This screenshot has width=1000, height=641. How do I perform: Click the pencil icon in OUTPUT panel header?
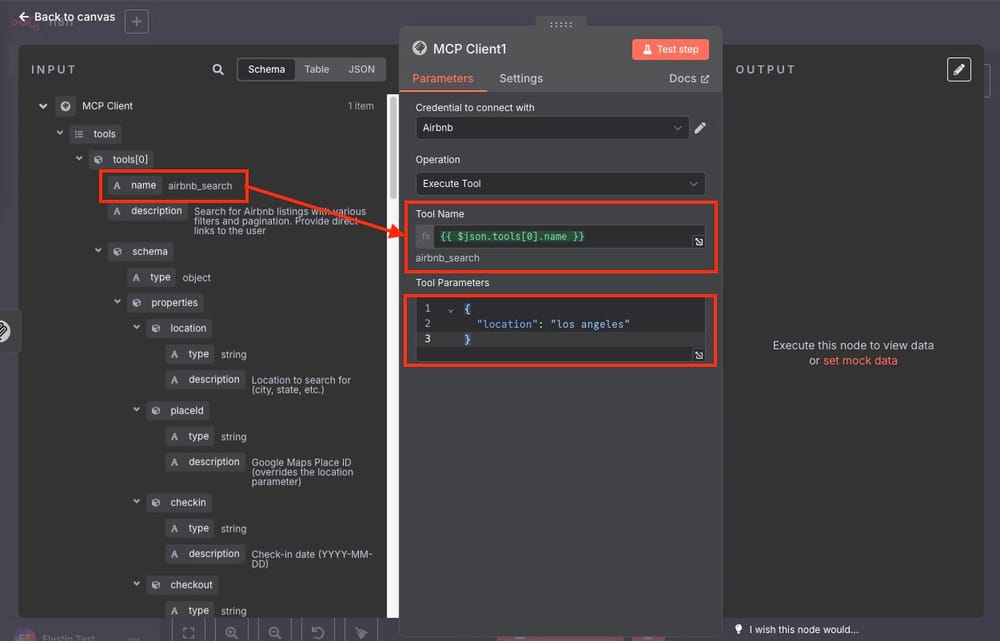[x=959, y=69]
